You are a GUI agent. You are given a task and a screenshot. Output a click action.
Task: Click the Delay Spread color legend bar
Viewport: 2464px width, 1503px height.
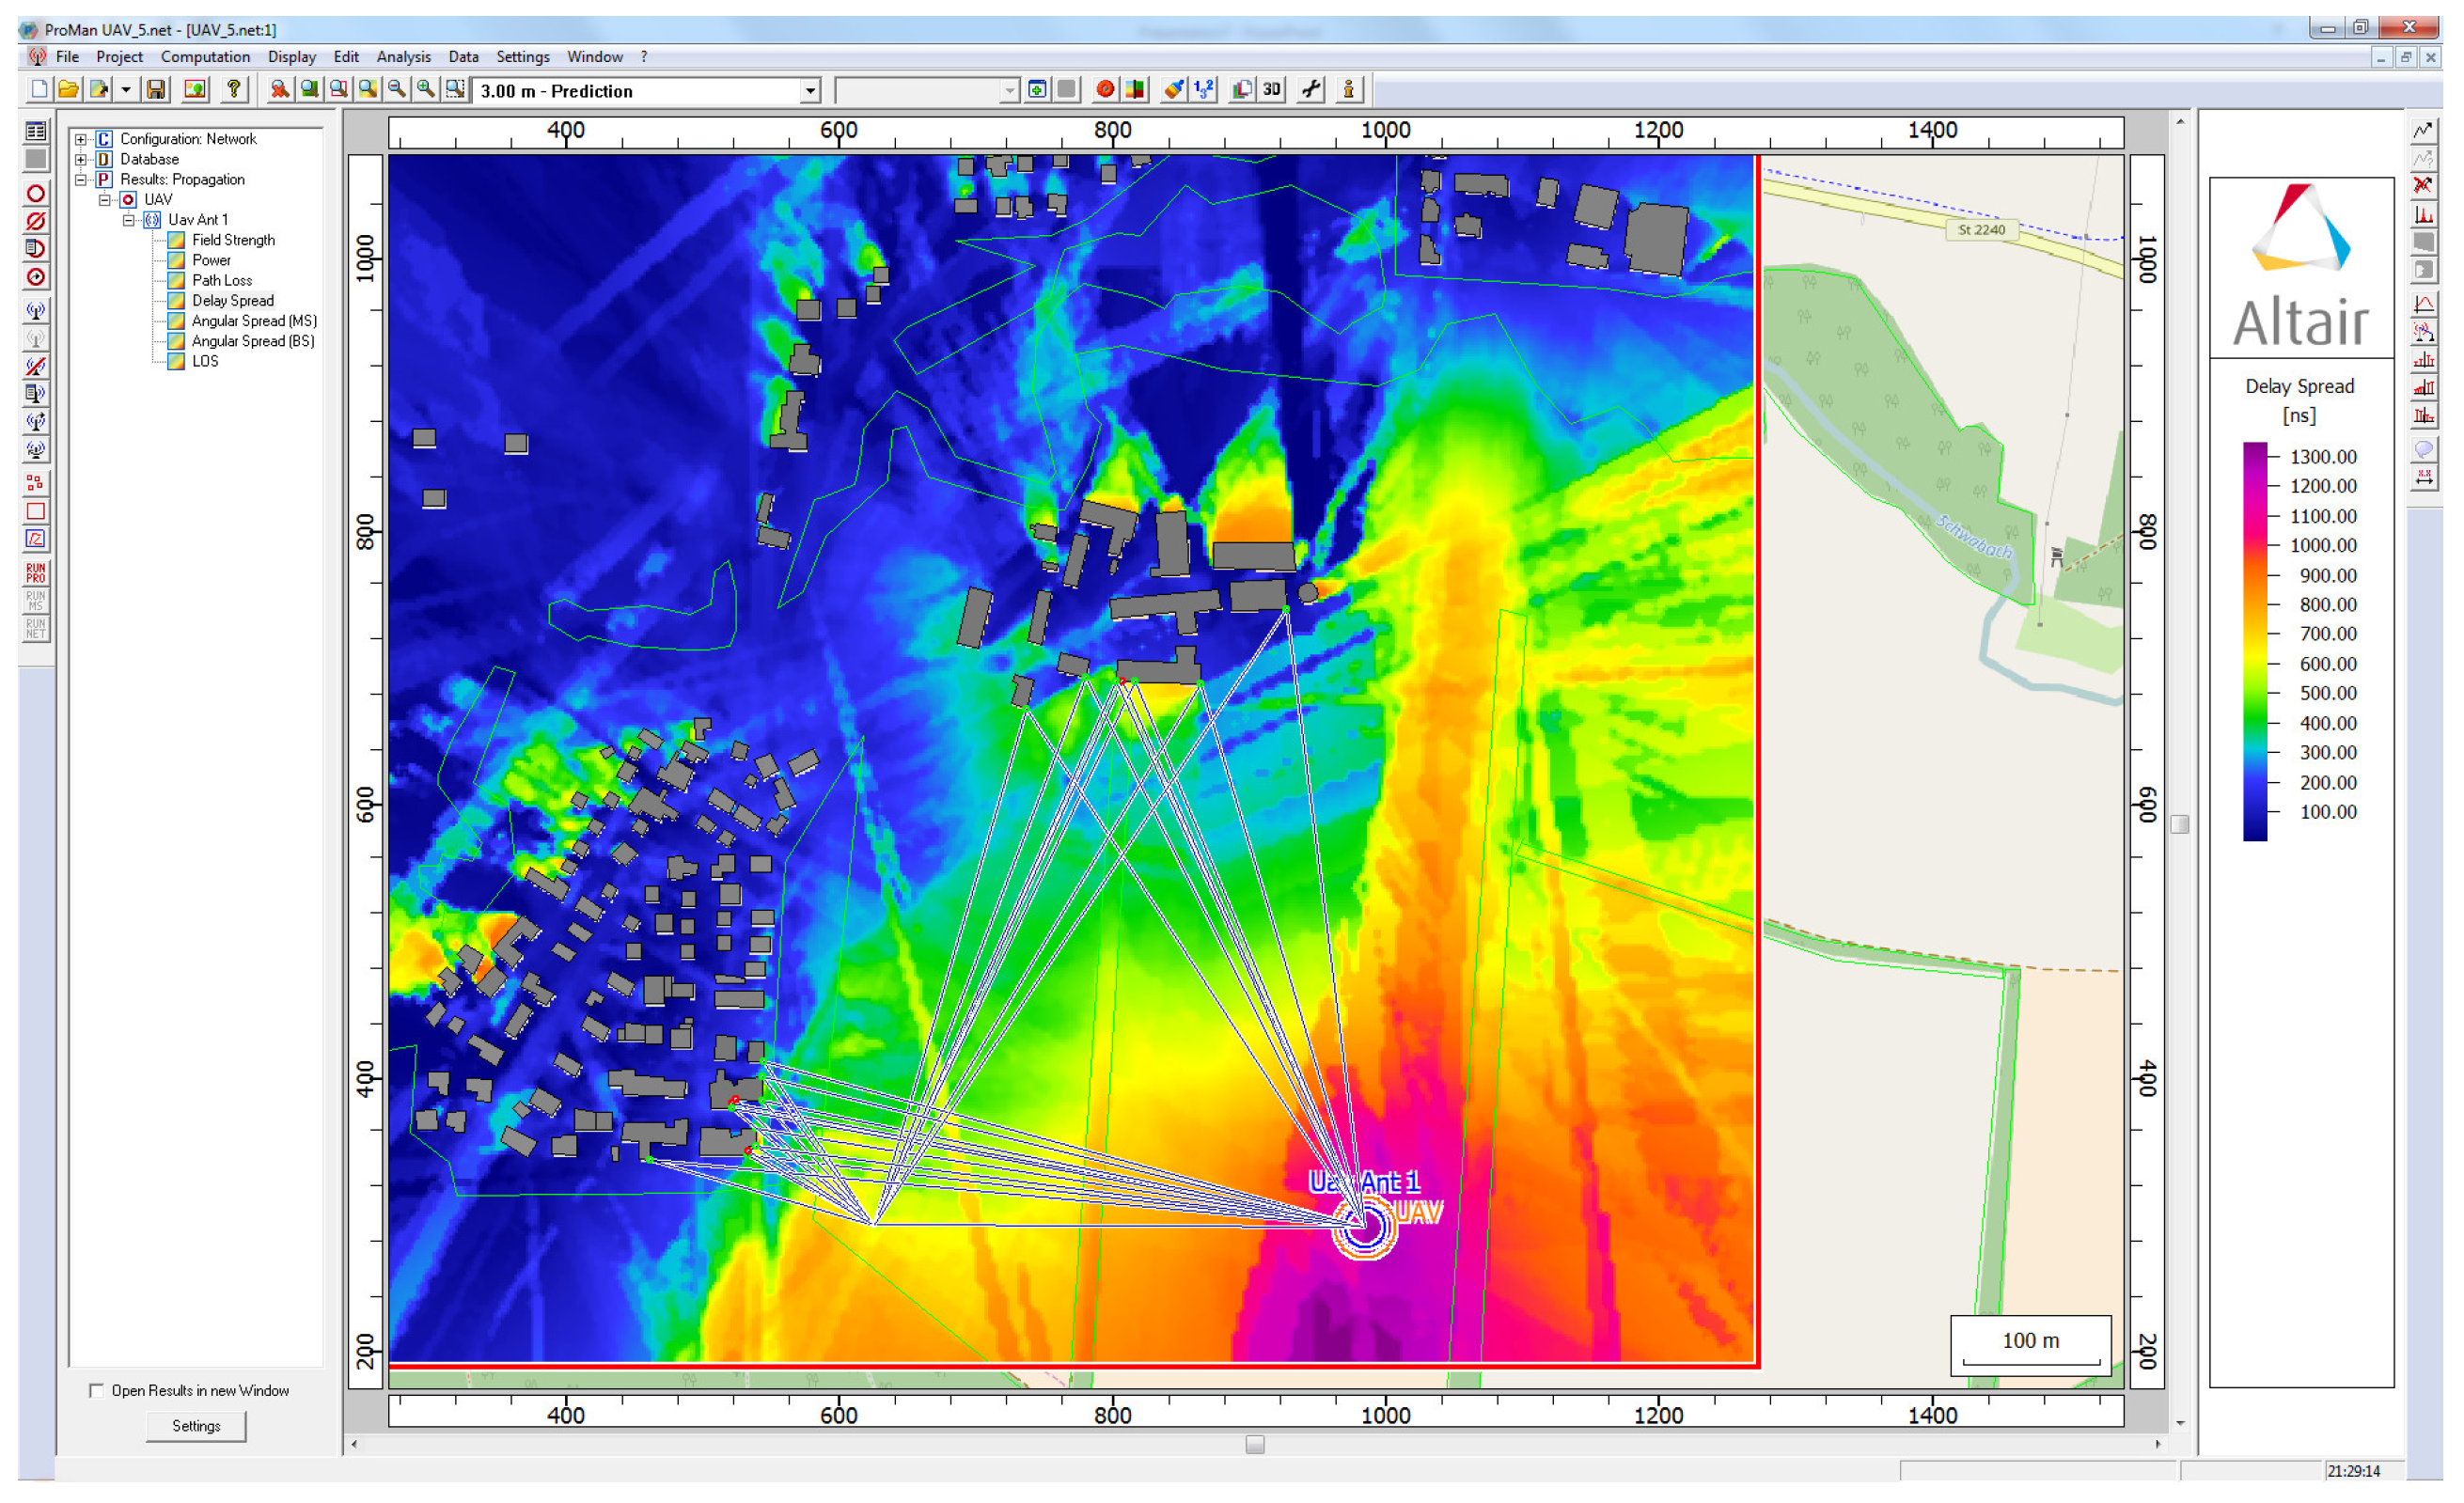click(x=2255, y=641)
